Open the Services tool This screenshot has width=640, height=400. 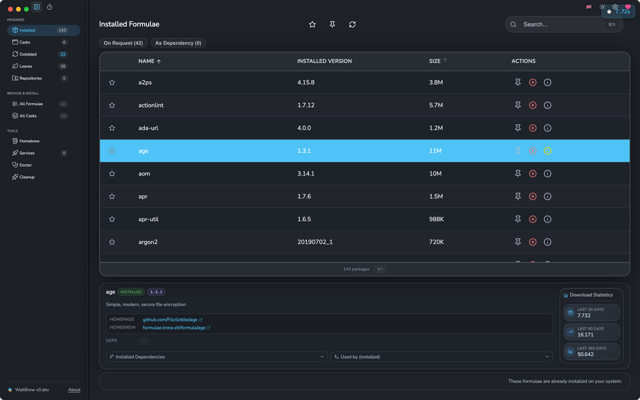click(44, 153)
